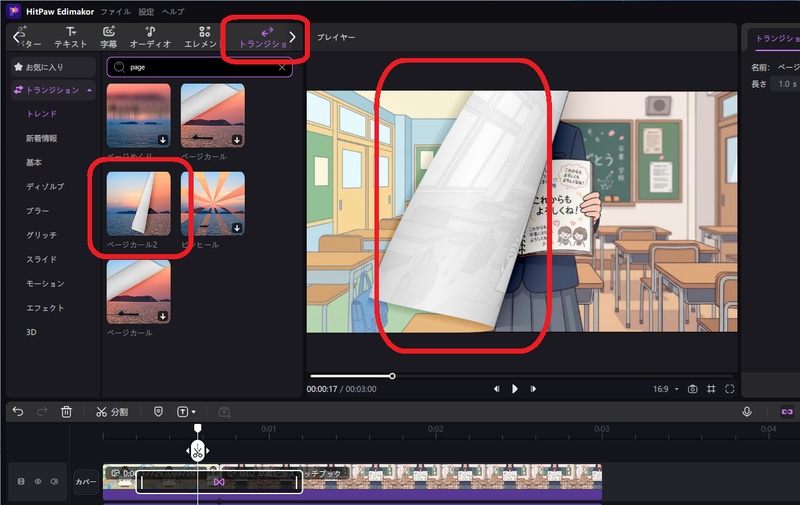800x505 pixels.
Task: Start voiceover recording with microphone icon
Action: point(747,412)
